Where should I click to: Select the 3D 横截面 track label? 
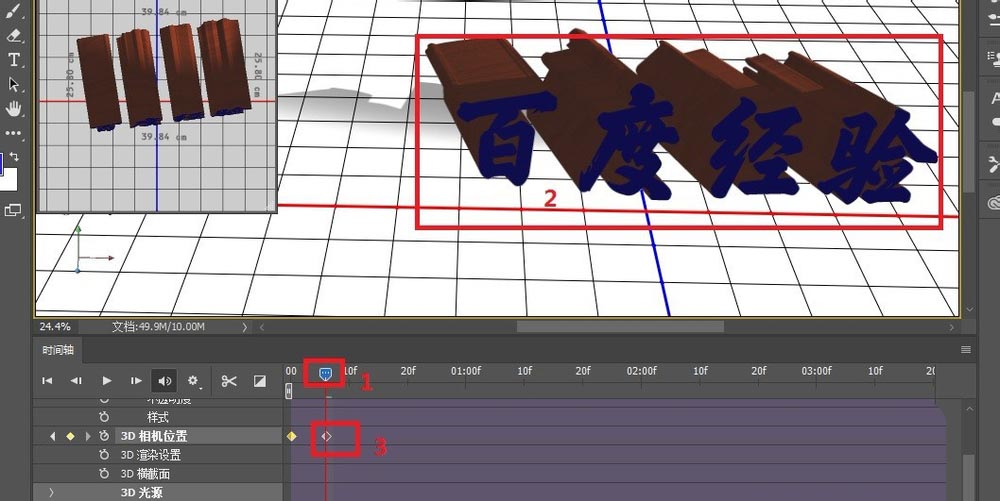(x=145, y=474)
